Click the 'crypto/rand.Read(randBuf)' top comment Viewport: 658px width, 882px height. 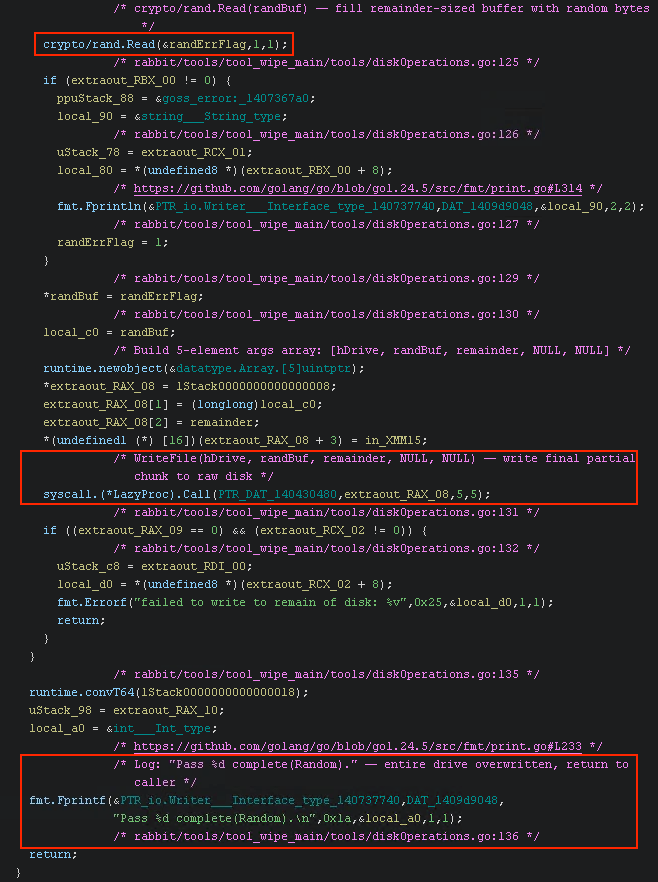[382, 17]
